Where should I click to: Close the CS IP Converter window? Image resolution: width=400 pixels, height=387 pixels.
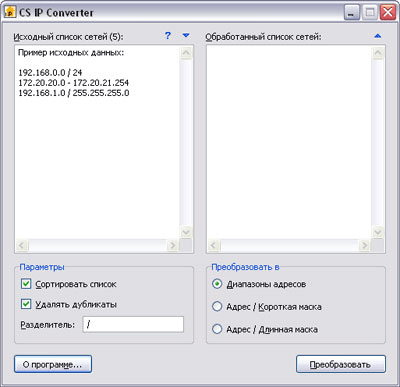click(388, 13)
